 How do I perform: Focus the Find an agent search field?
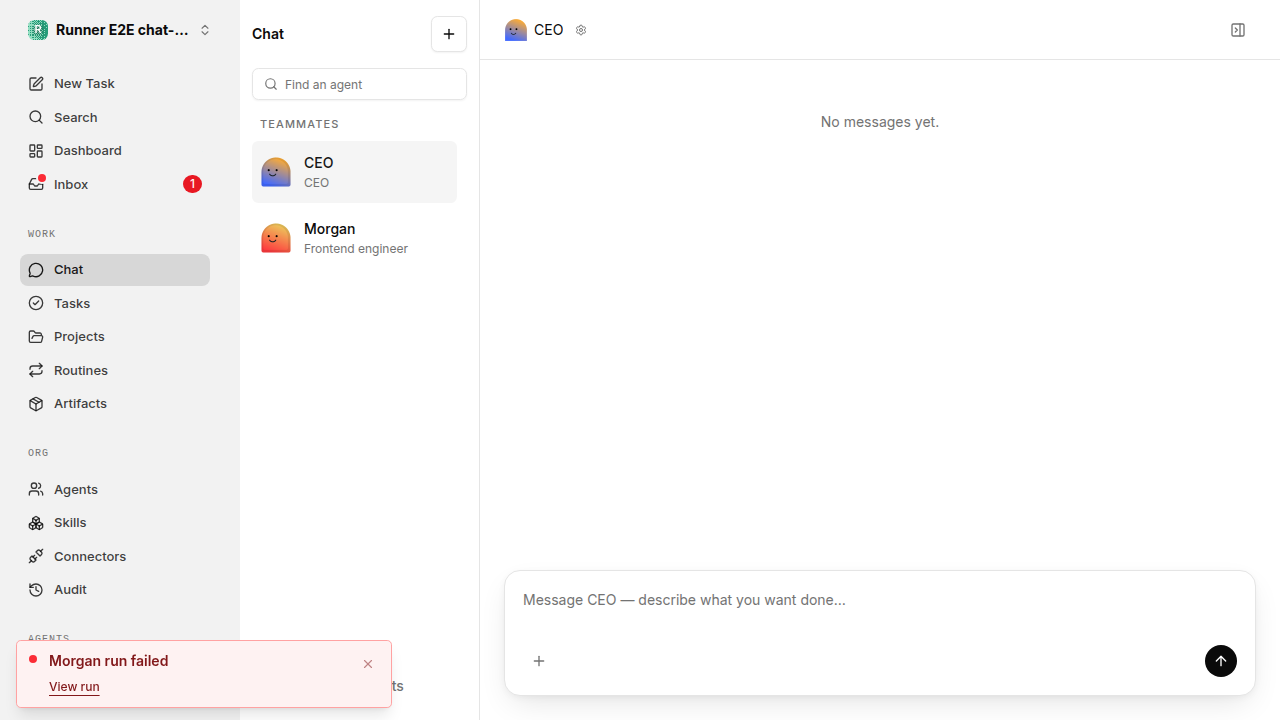(359, 84)
